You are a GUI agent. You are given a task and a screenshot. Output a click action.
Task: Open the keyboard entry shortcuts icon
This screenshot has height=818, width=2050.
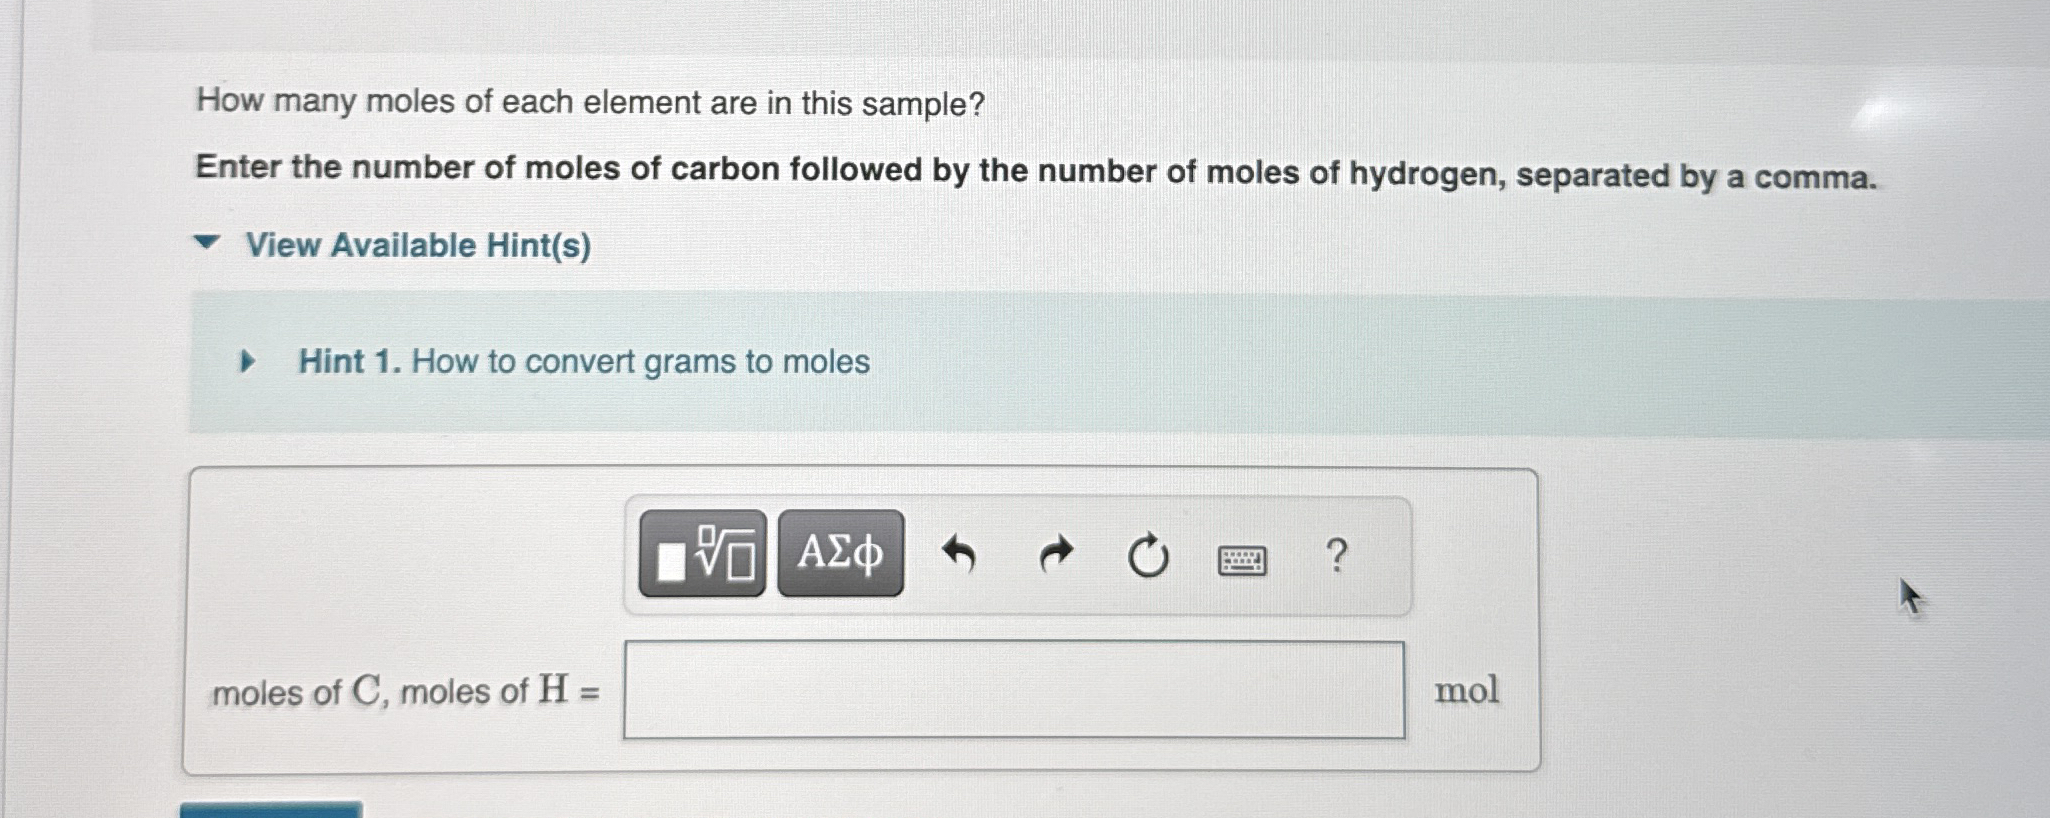coord(1240,560)
